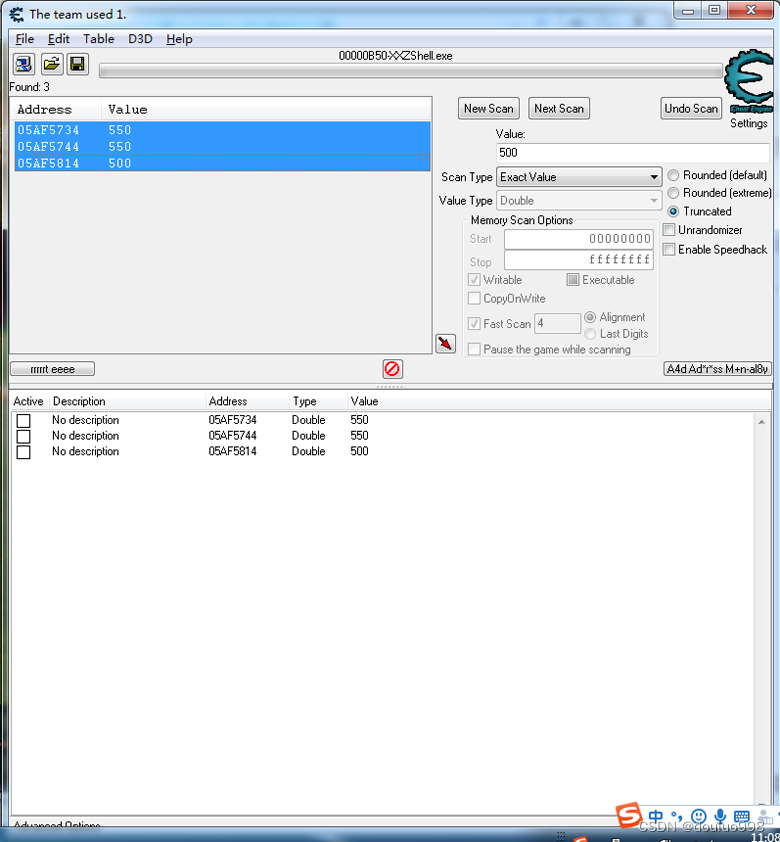Click the Type column header in table
This screenshot has width=780, height=842.
[318, 401]
